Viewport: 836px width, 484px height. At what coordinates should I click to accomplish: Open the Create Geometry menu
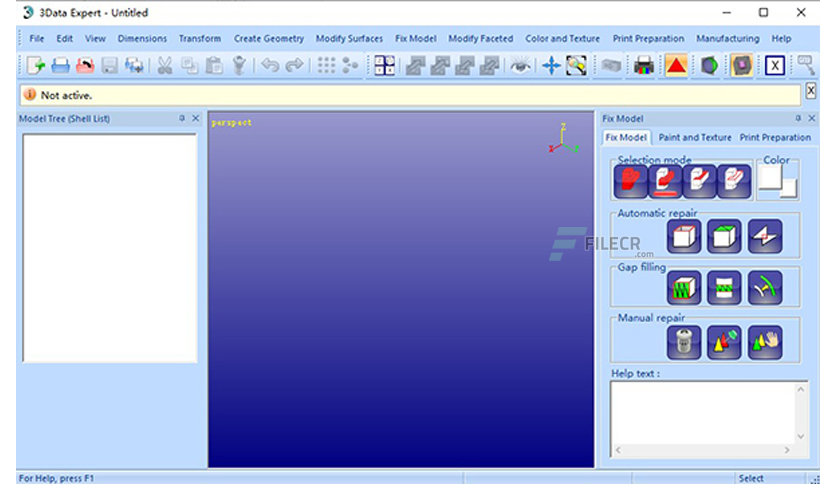click(x=269, y=38)
